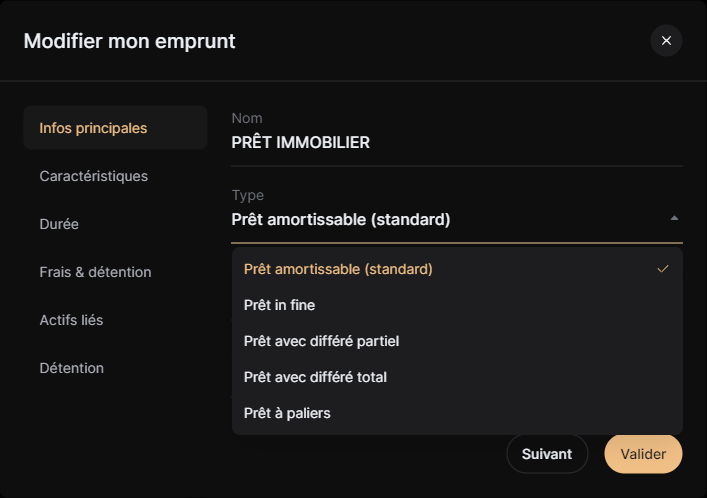Click the checkmark beside the selected loan type
The height and width of the screenshot is (498, 707).
click(x=662, y=269)
